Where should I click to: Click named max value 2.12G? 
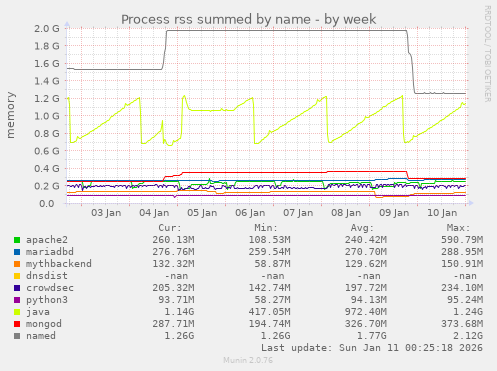468,336
